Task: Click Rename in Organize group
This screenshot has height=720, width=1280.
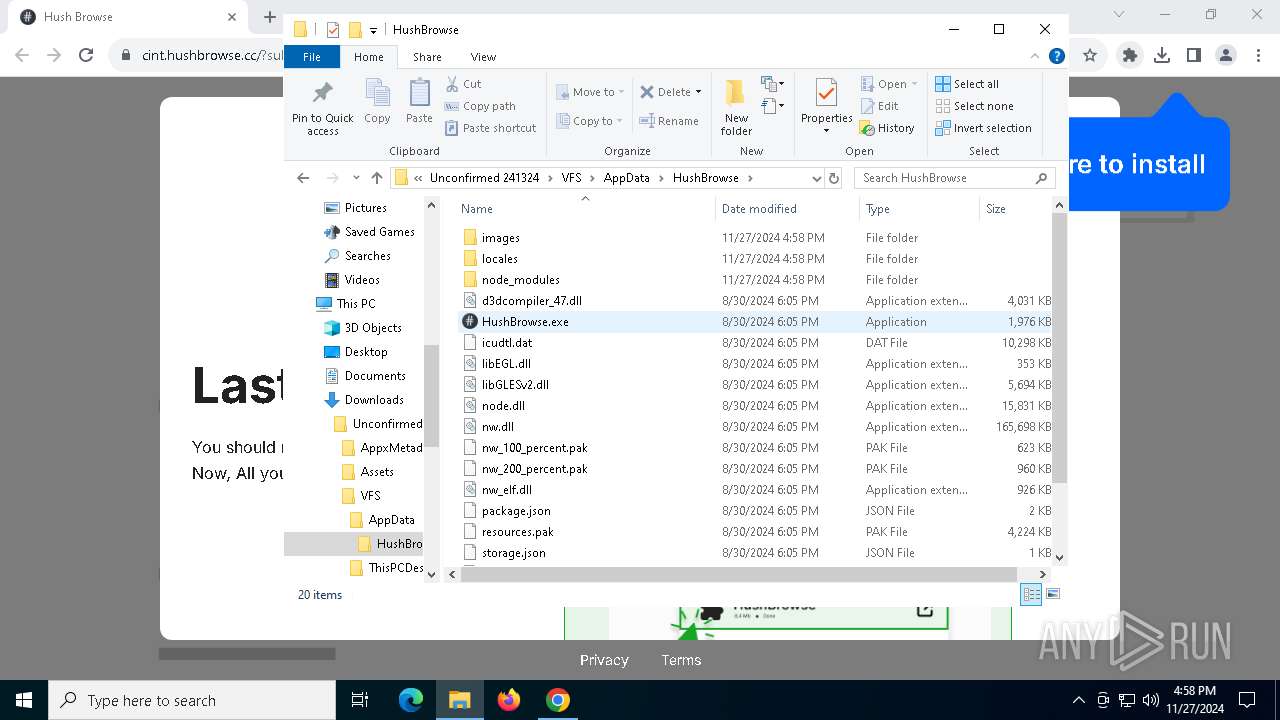Action: 669,121
